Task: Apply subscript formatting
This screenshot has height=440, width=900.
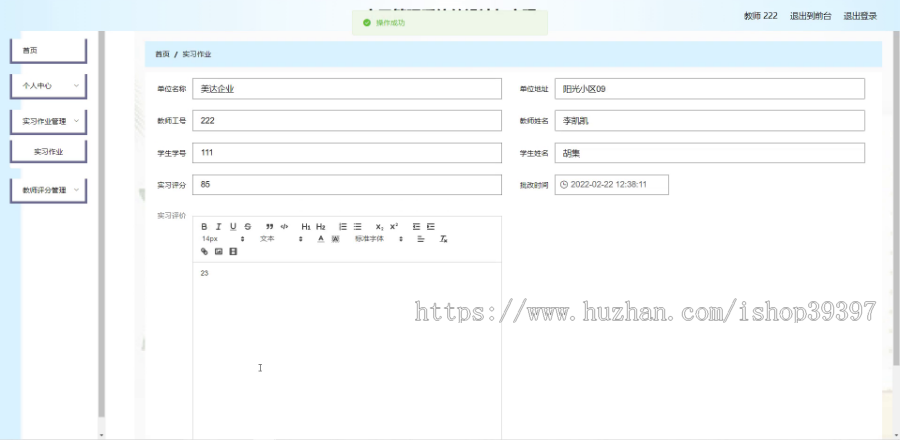Action: tap(379, 227)
